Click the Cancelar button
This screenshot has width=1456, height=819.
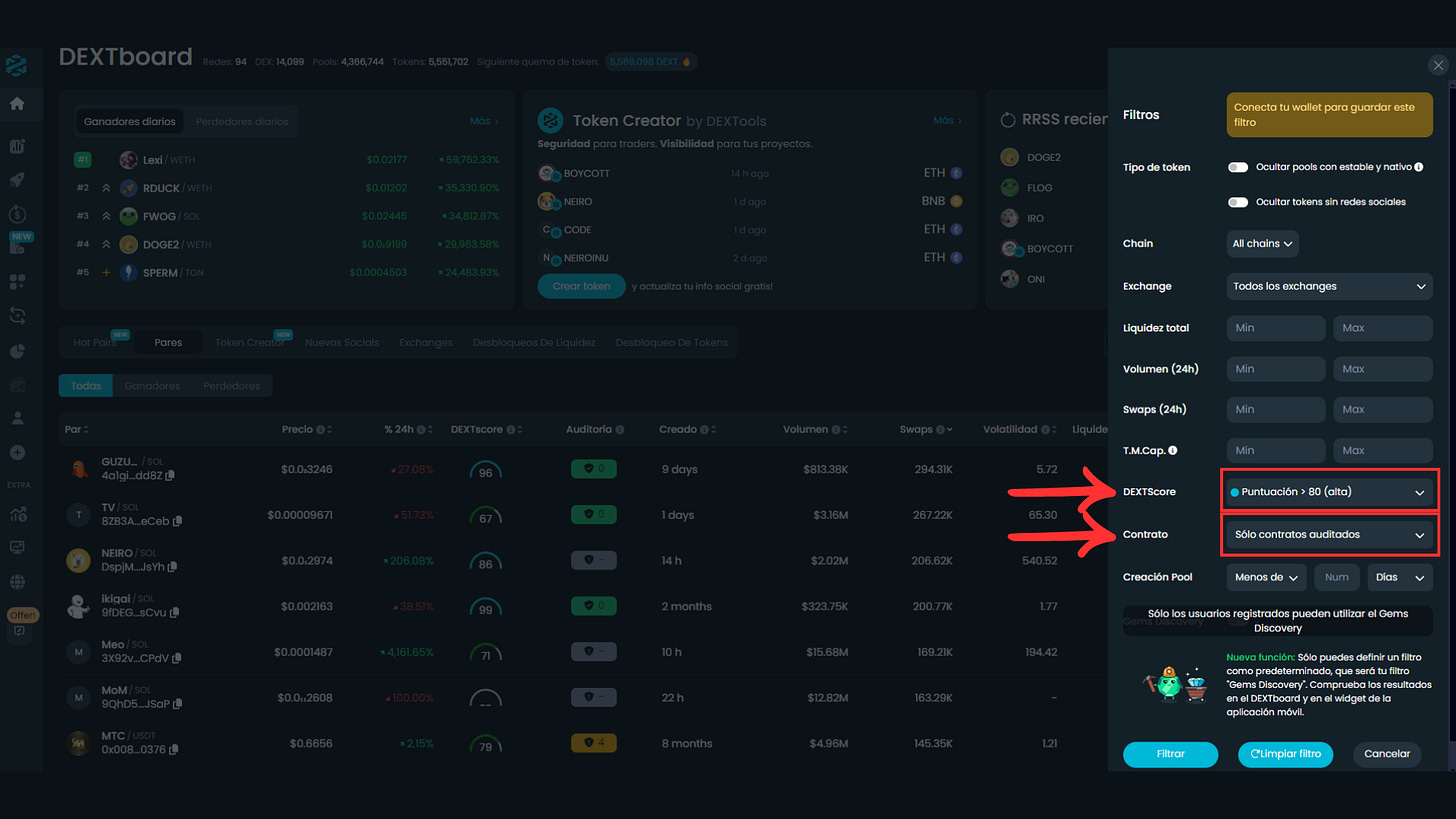click(1387, 754)
